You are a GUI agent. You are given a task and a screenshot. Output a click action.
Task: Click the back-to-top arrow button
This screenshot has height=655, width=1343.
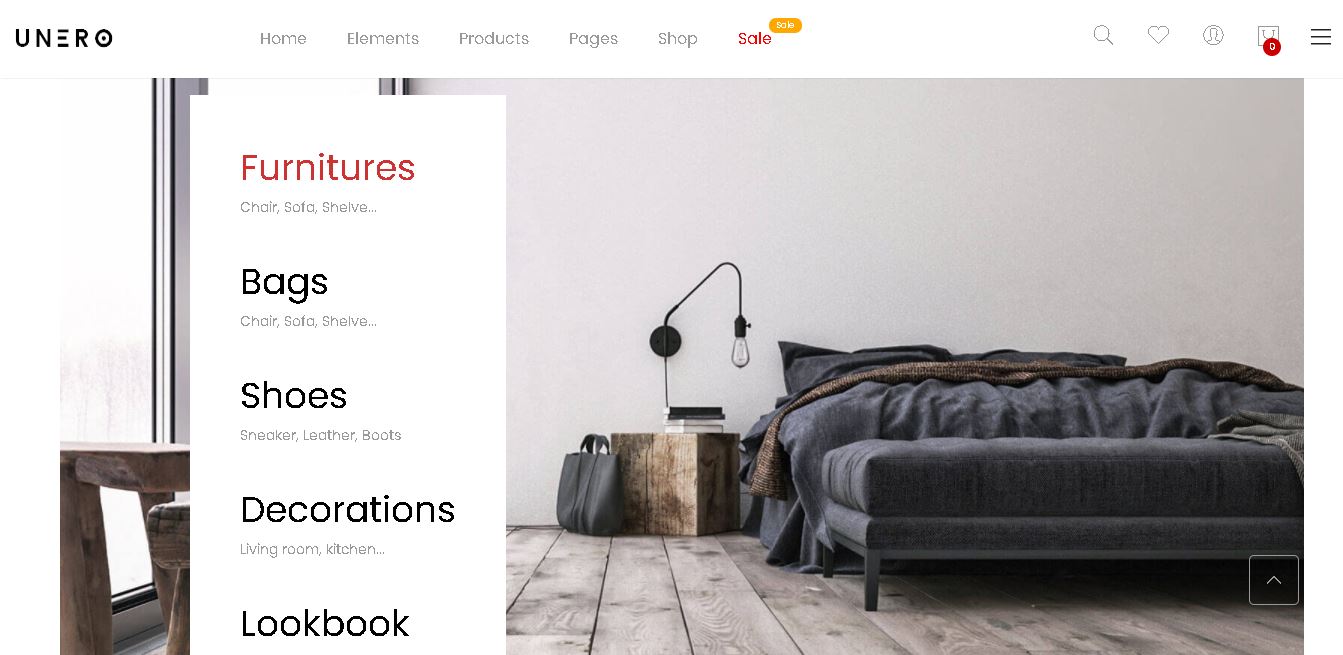[1274, 580]
